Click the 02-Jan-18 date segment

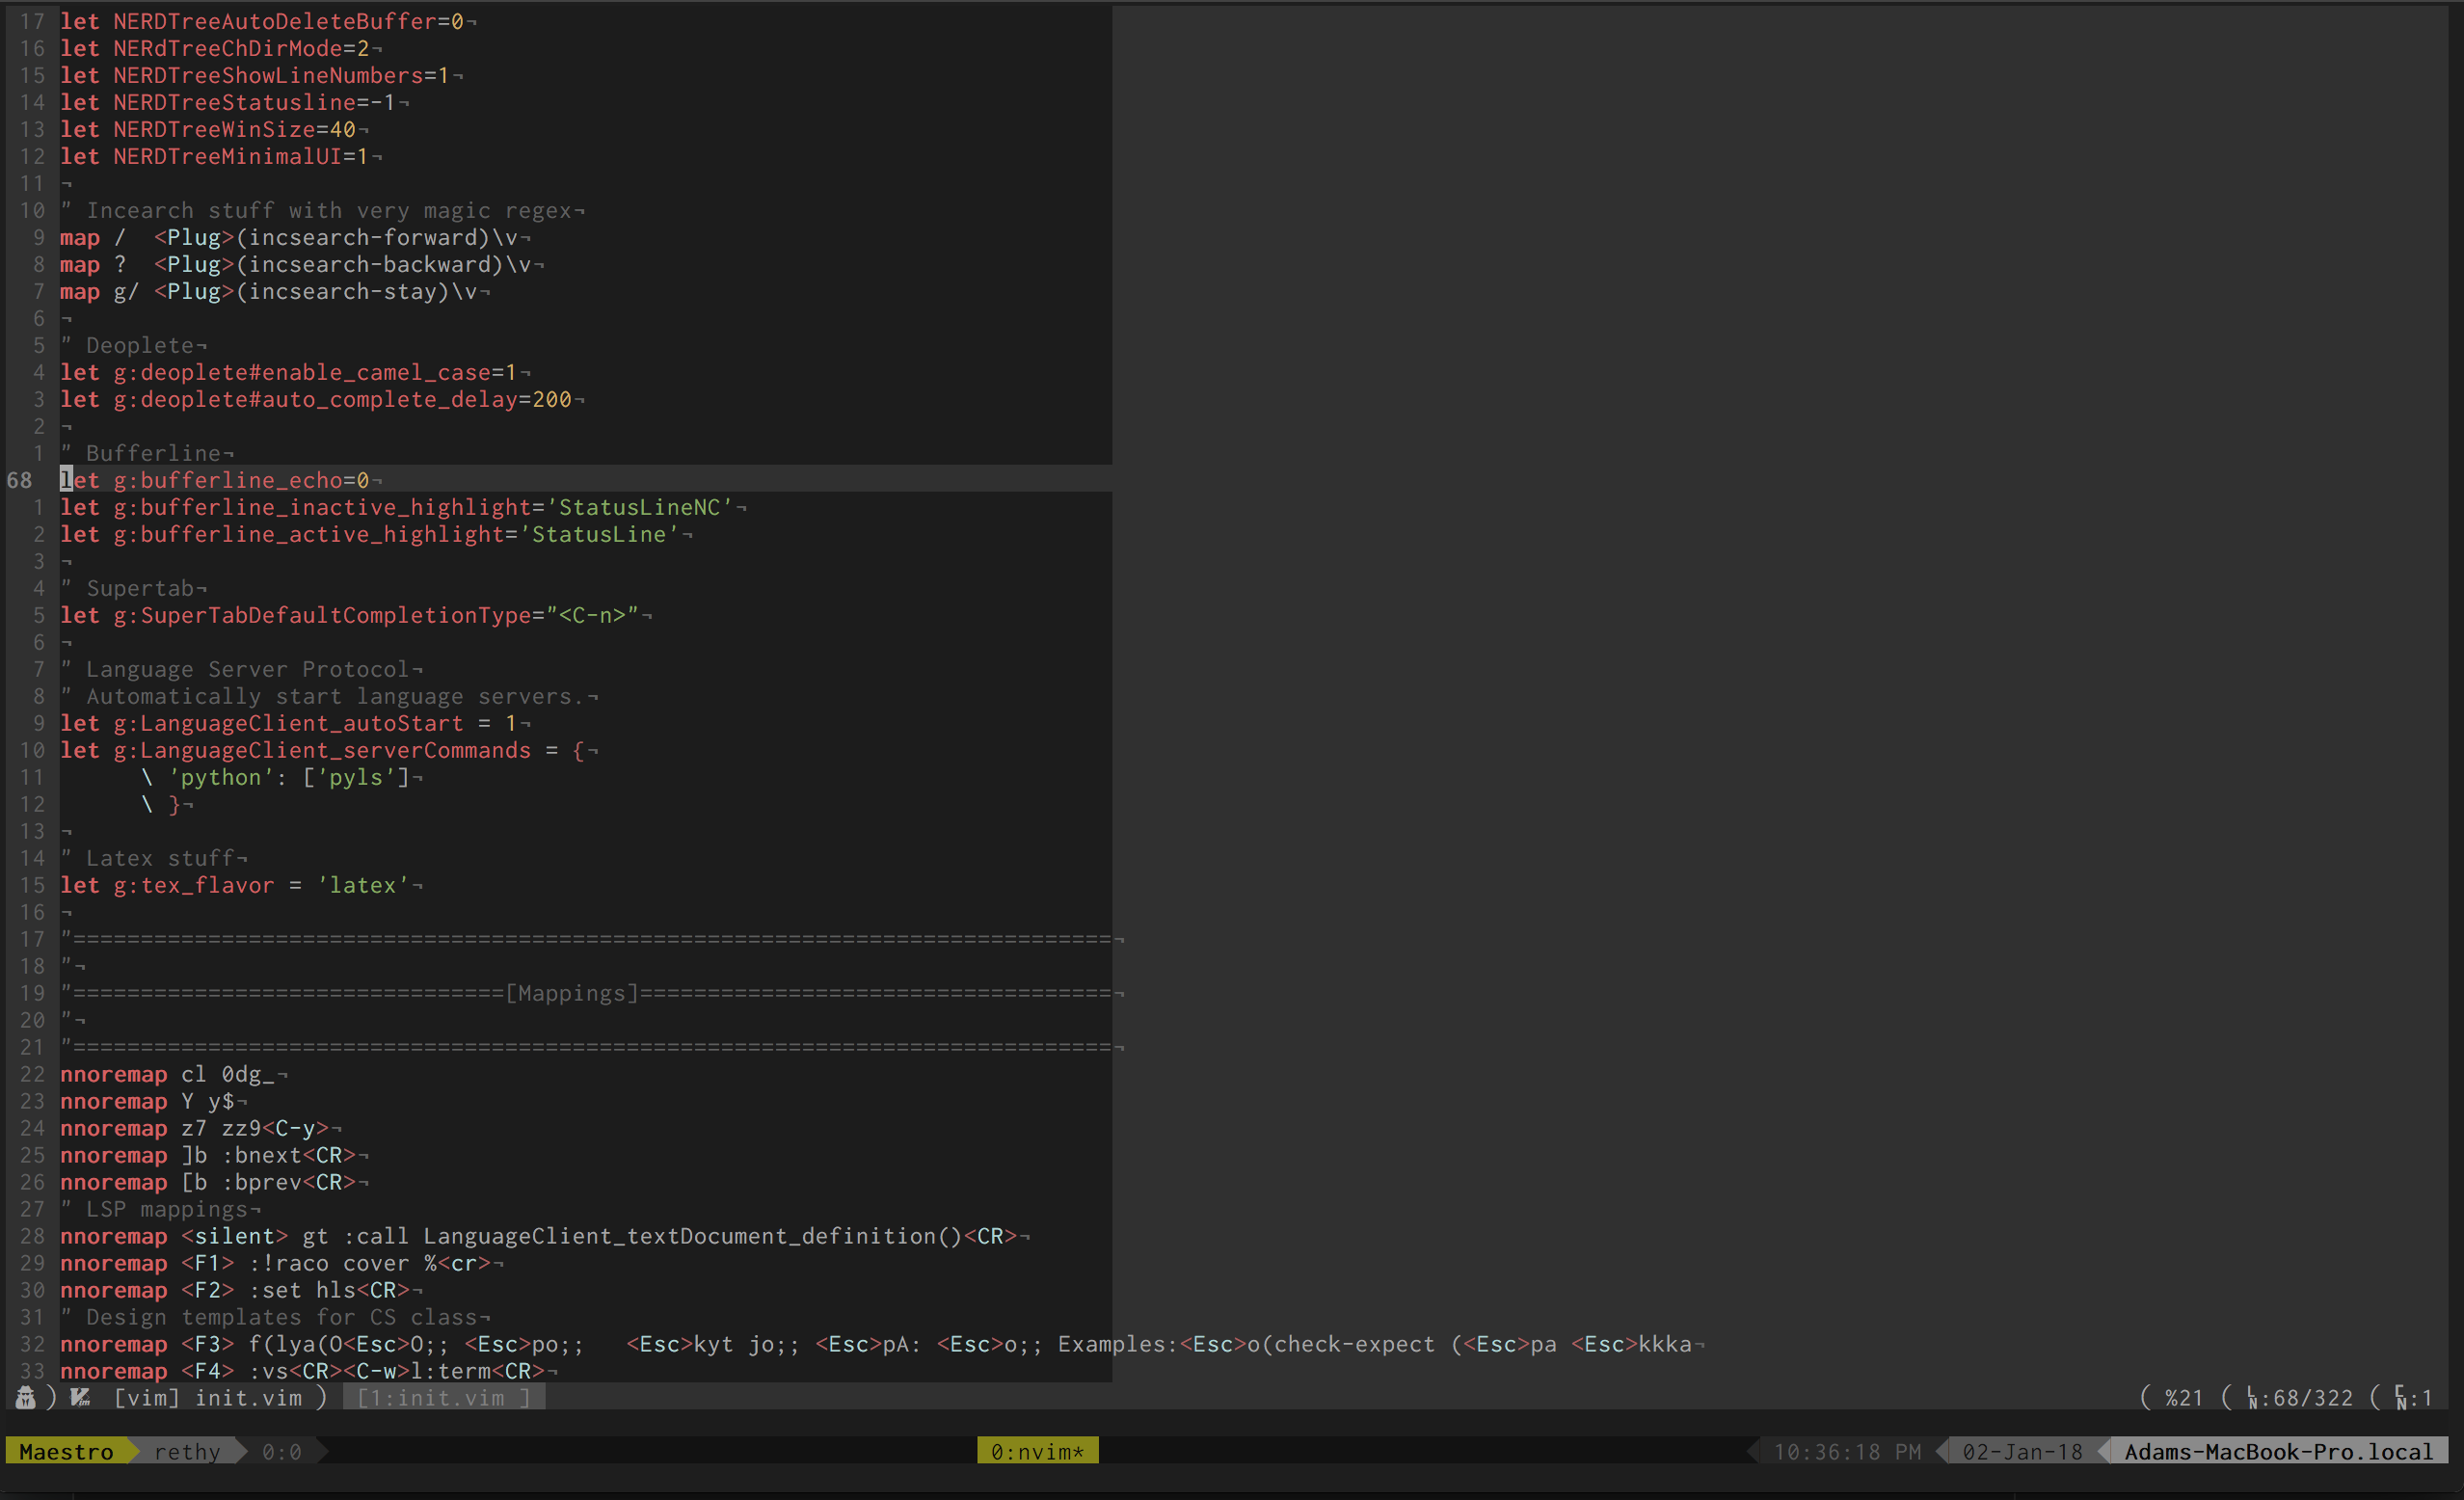click(2022, 1451)
